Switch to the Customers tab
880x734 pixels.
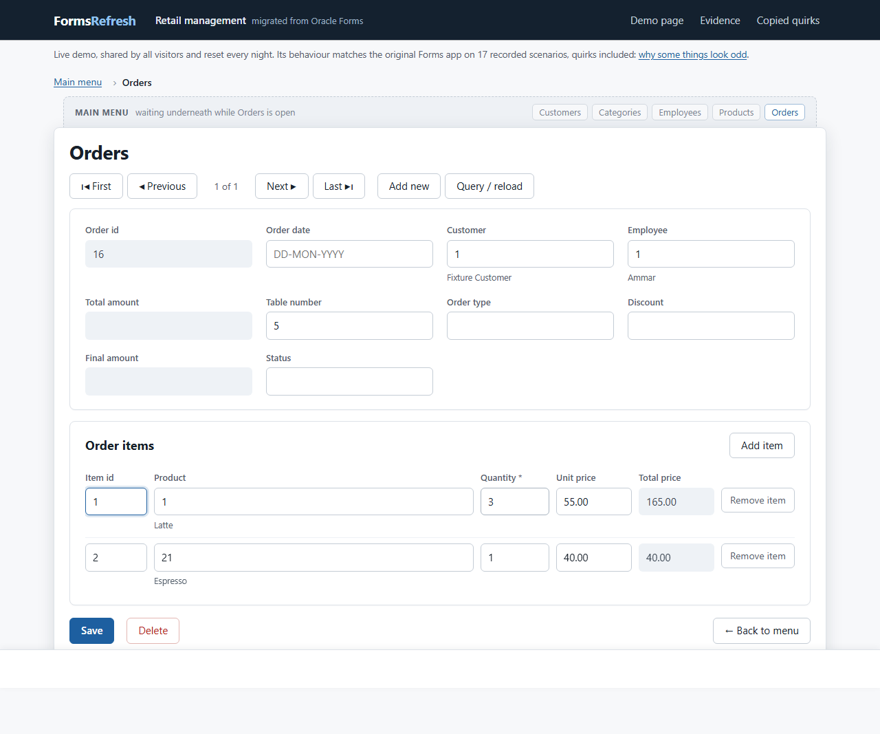point(560,112)
